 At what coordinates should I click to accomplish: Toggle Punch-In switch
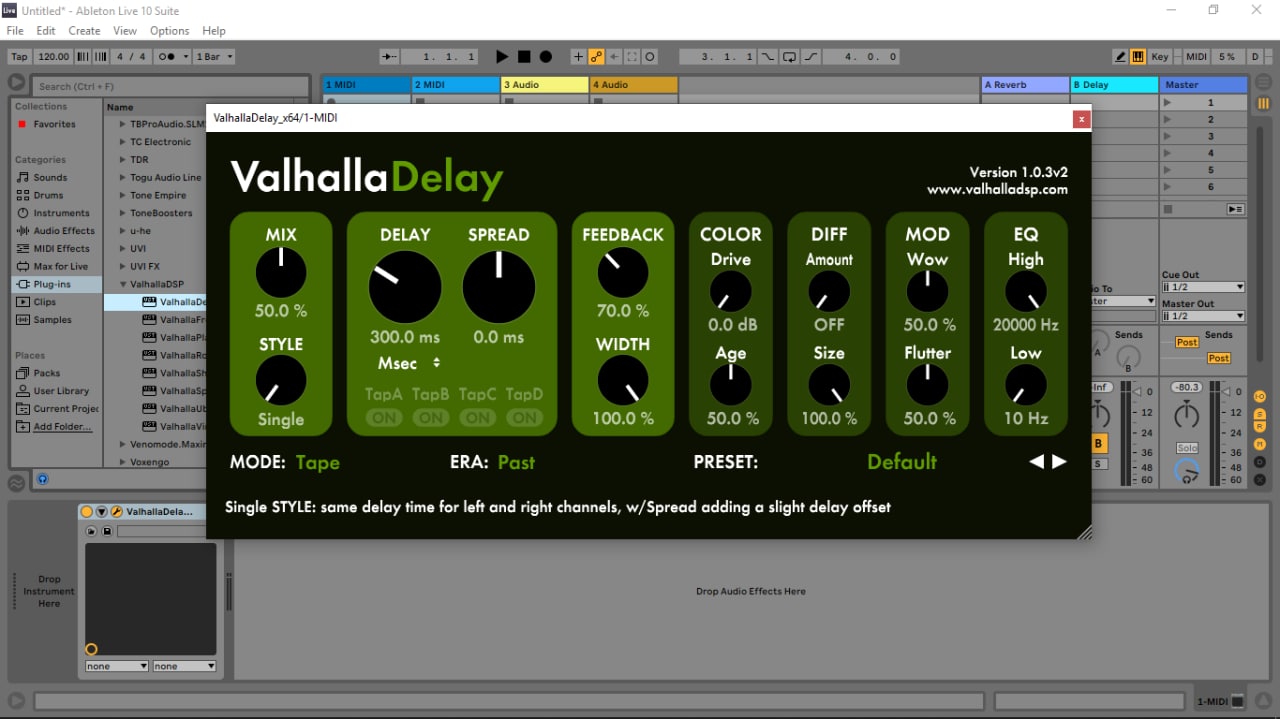point(768,57)
